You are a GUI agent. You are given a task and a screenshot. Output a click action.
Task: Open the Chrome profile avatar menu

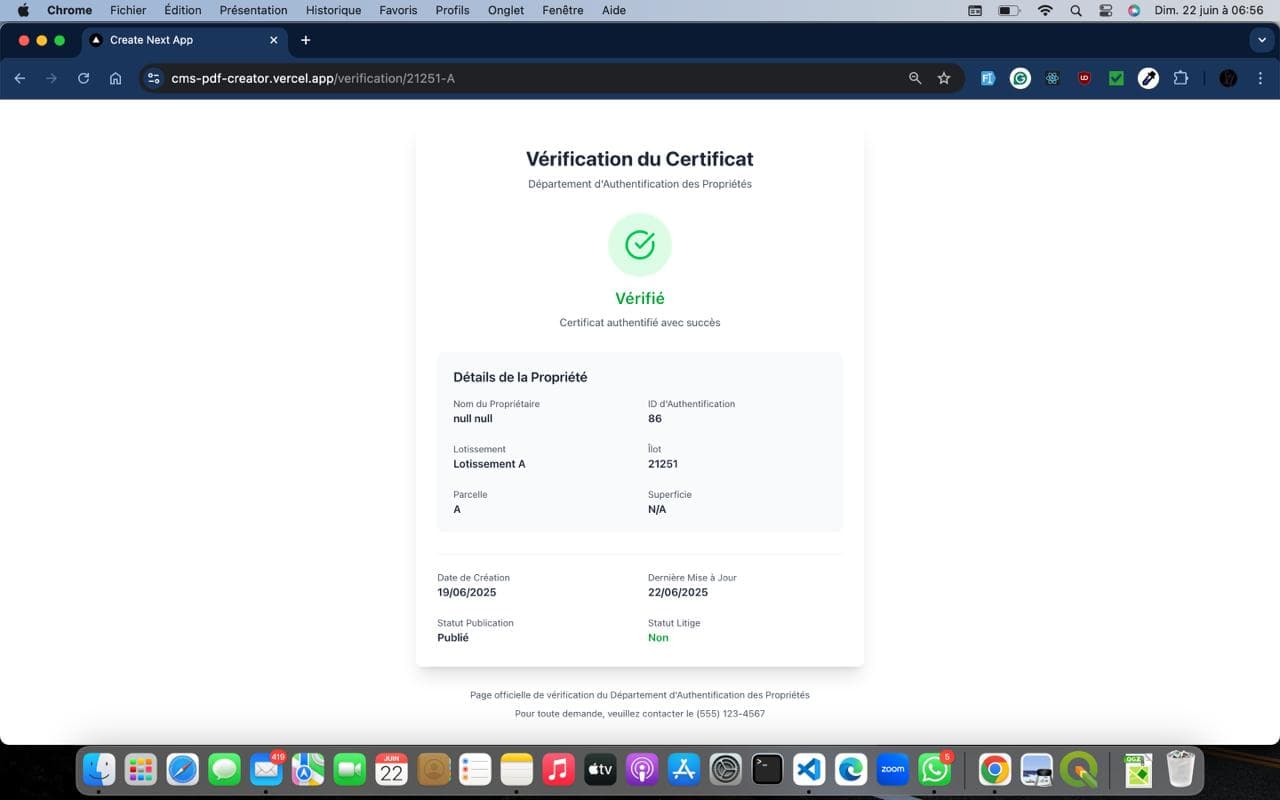point(1228,78)
